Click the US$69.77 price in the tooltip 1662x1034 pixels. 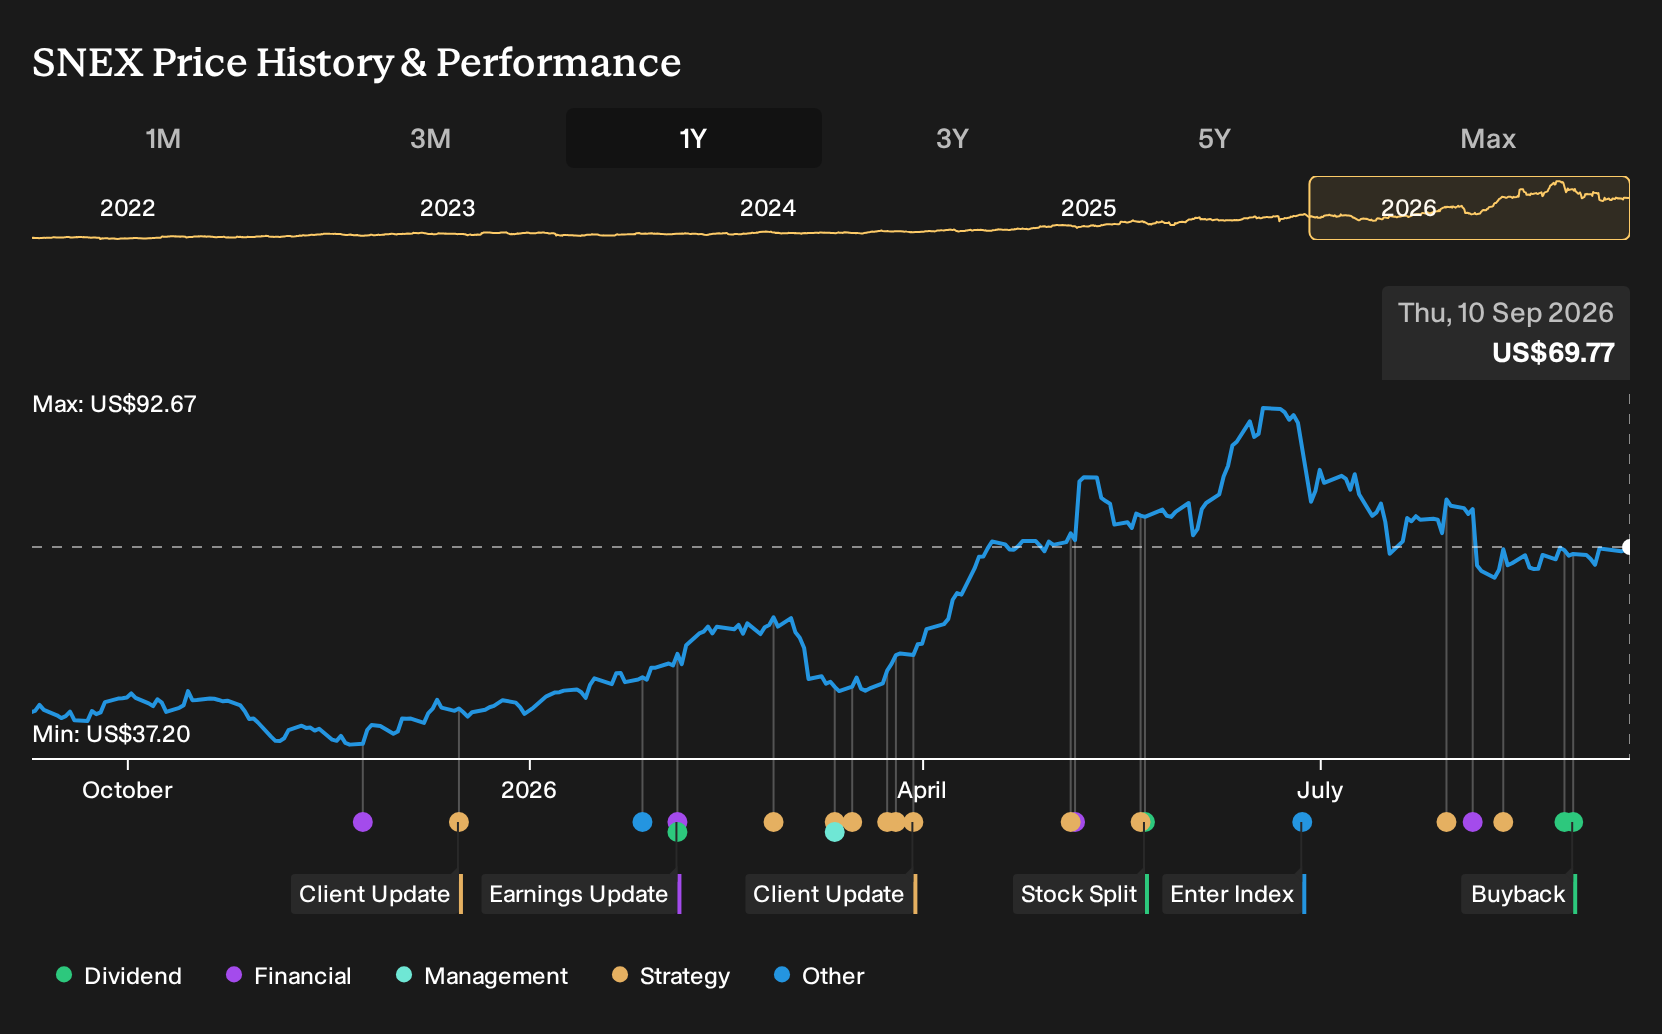[1553, 353]
